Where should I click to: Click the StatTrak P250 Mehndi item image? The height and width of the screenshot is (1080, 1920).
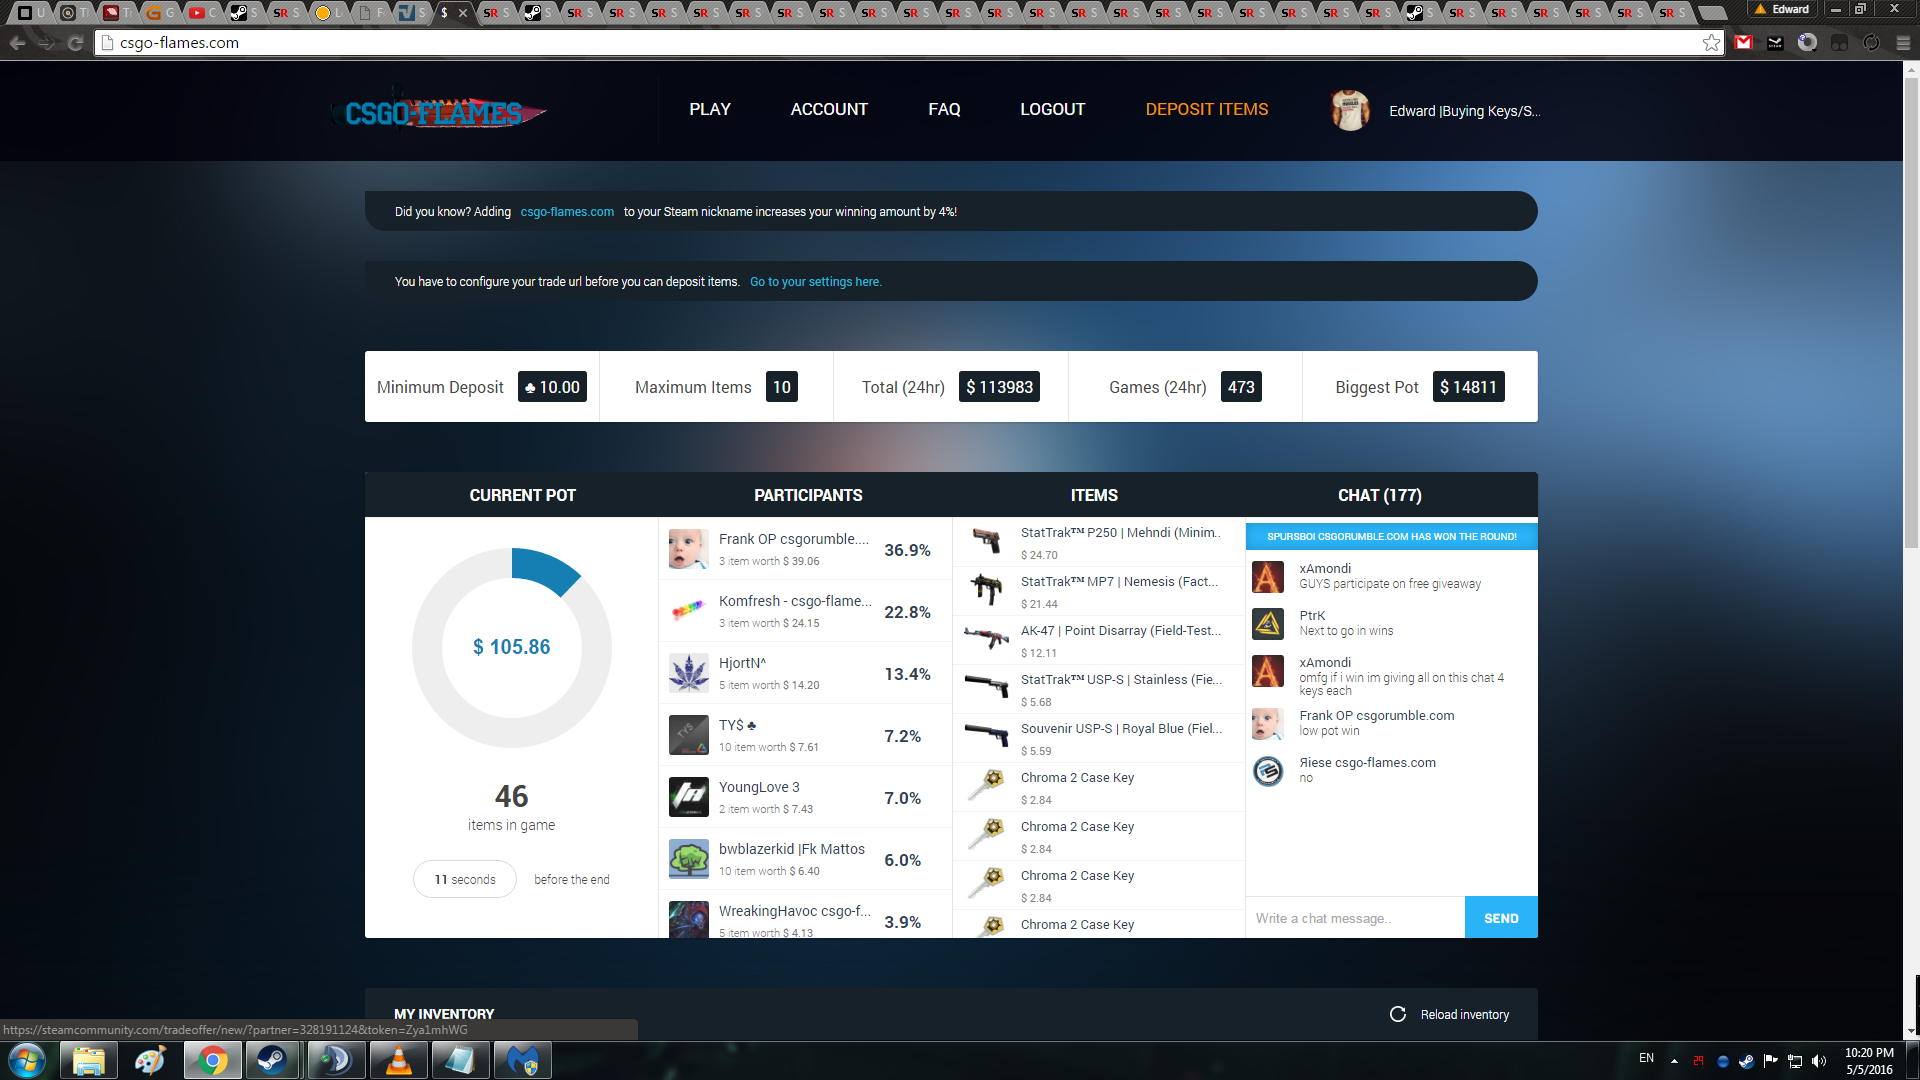987,541
